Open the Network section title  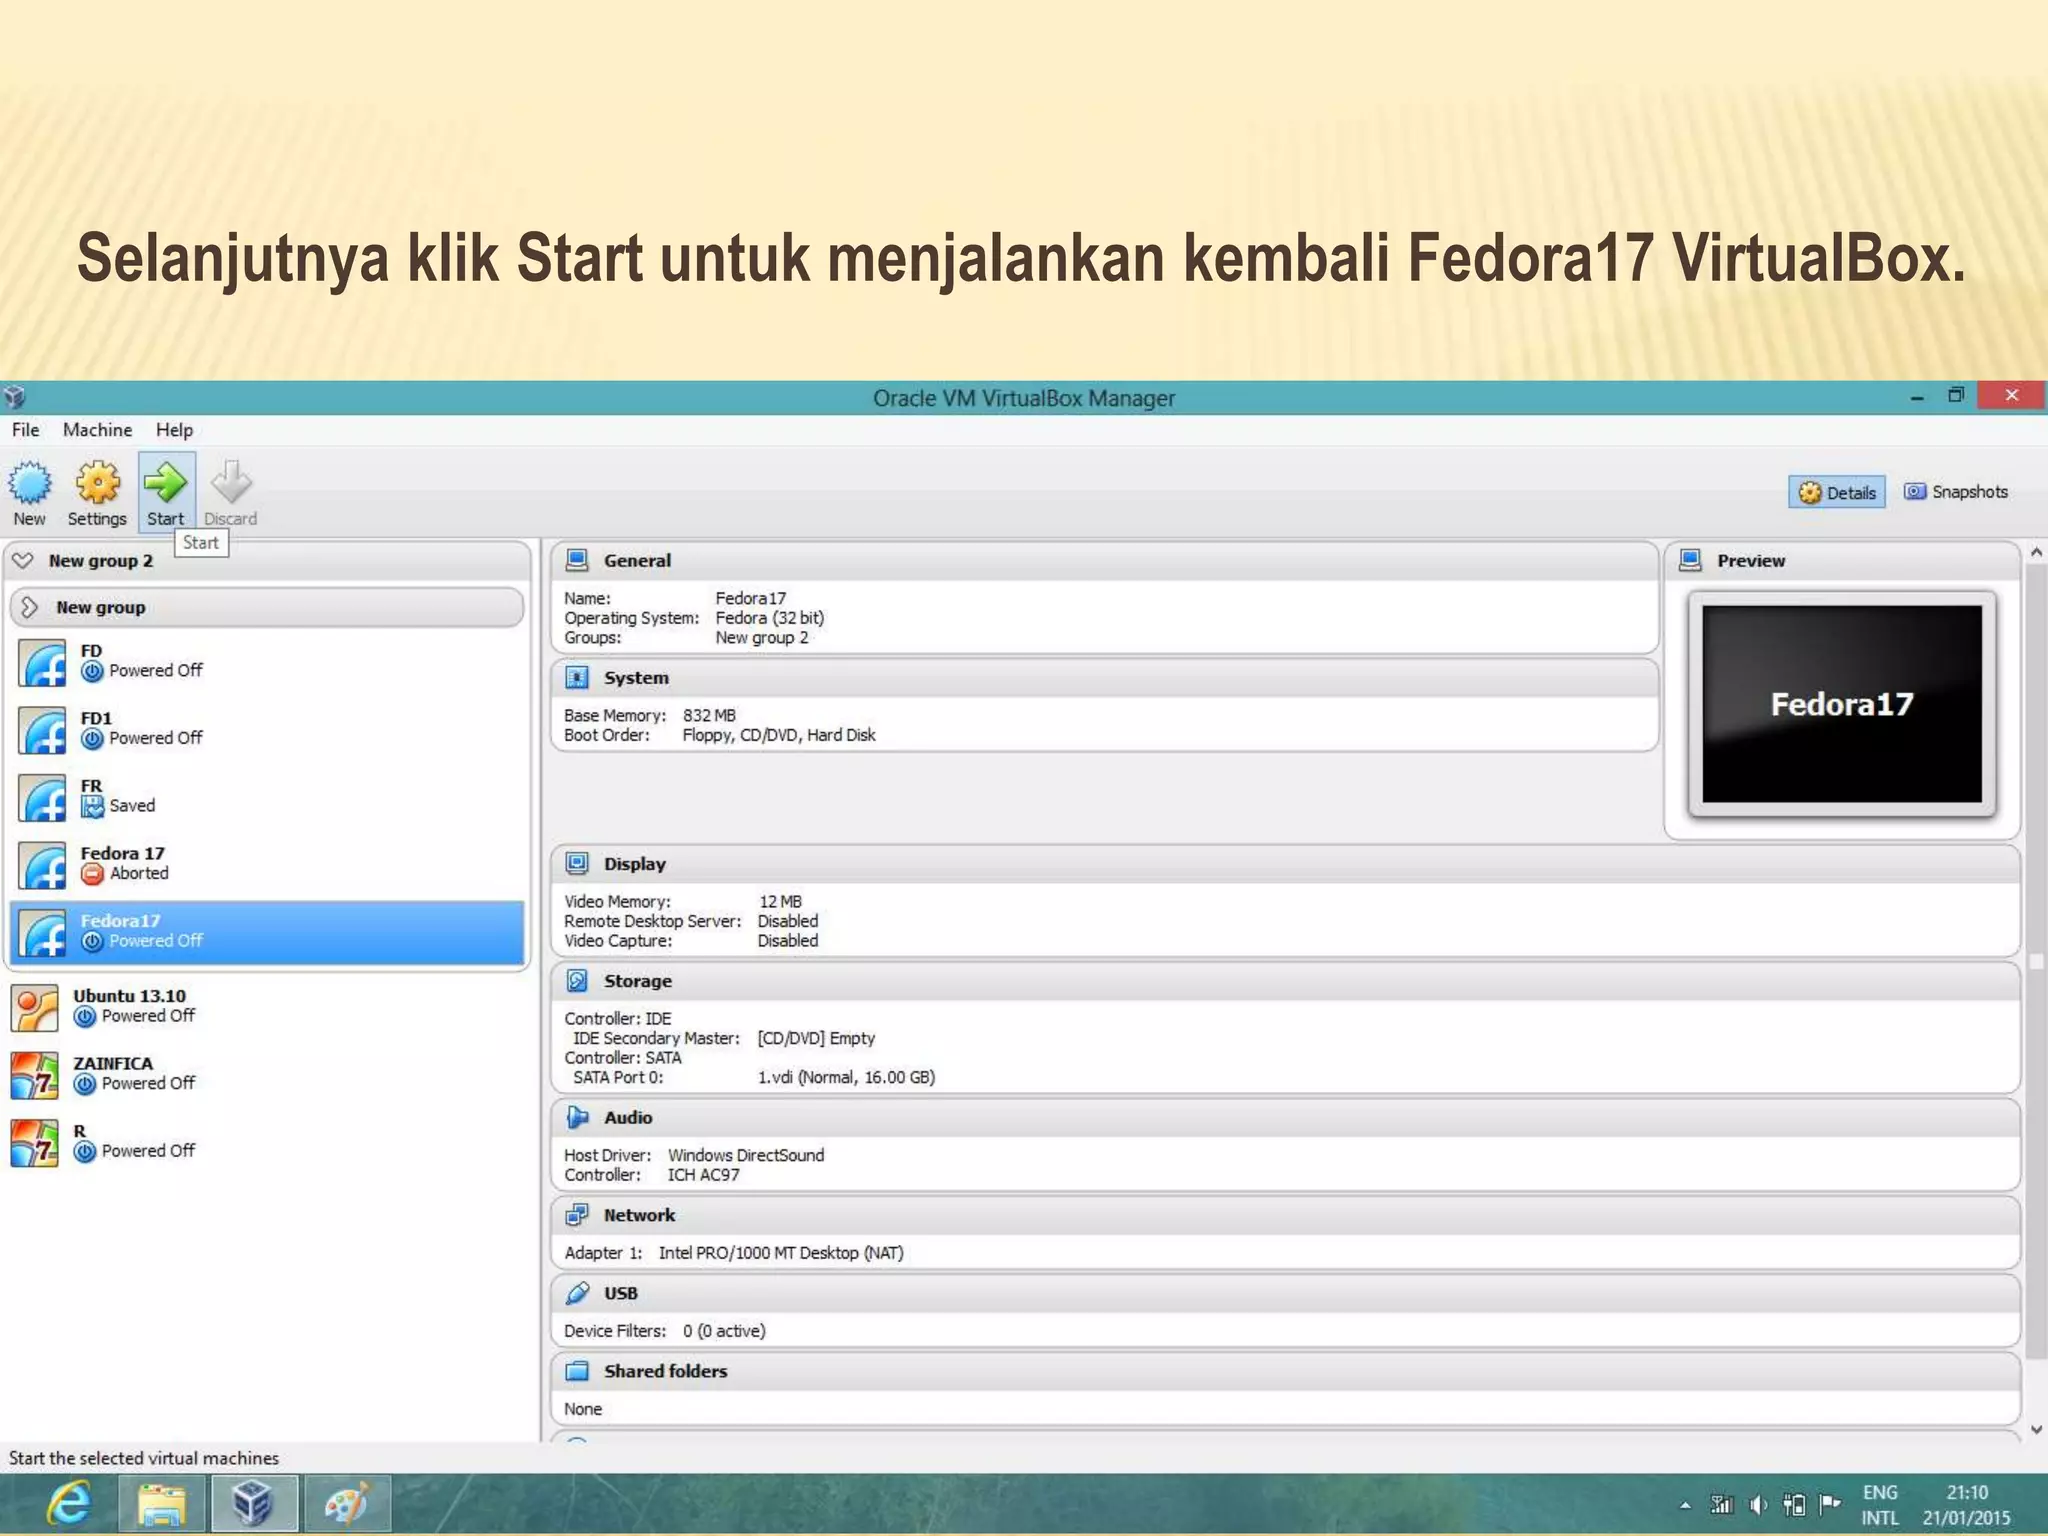point(639,1215)
